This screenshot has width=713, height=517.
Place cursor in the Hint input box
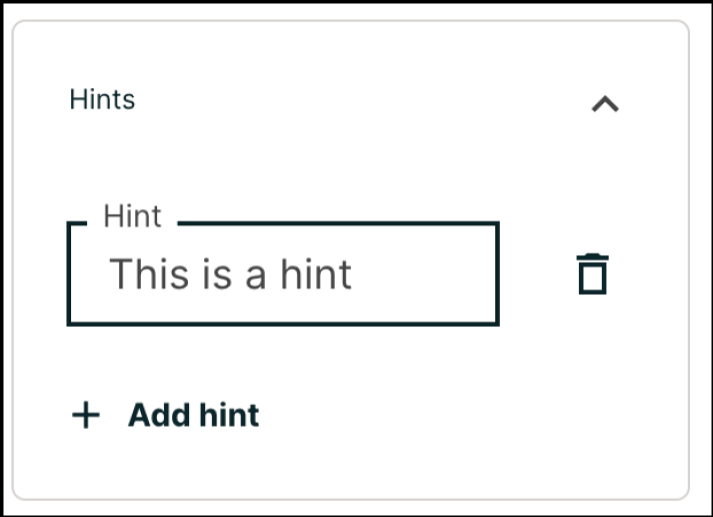(282, 274)
